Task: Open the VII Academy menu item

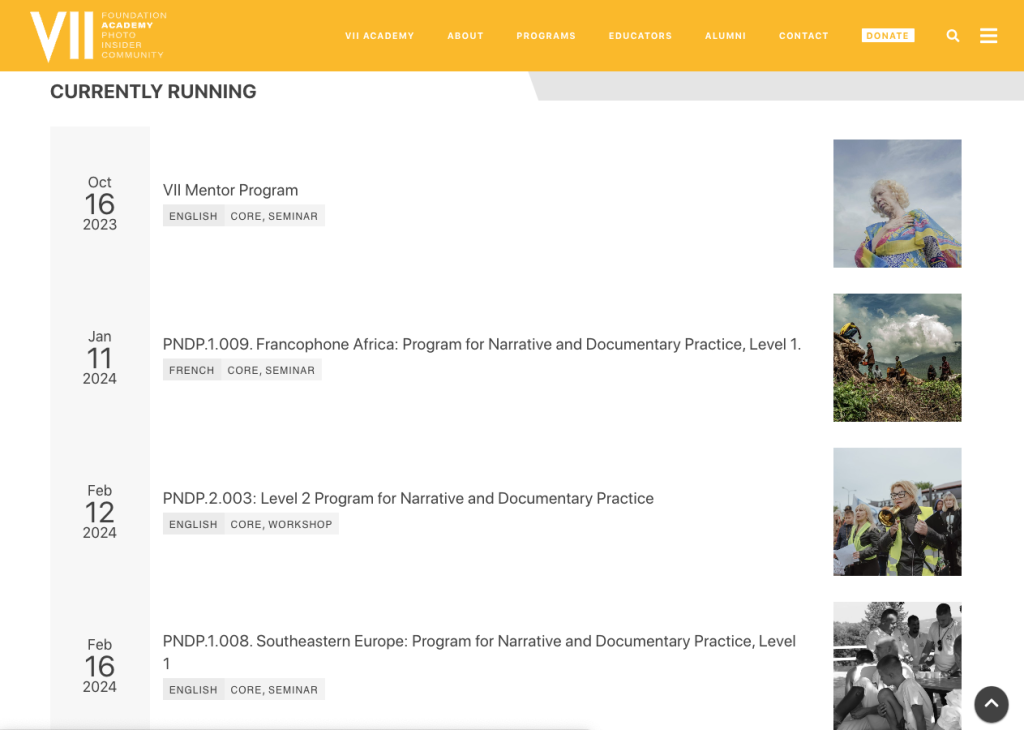Action: click(x=379, y=36)
